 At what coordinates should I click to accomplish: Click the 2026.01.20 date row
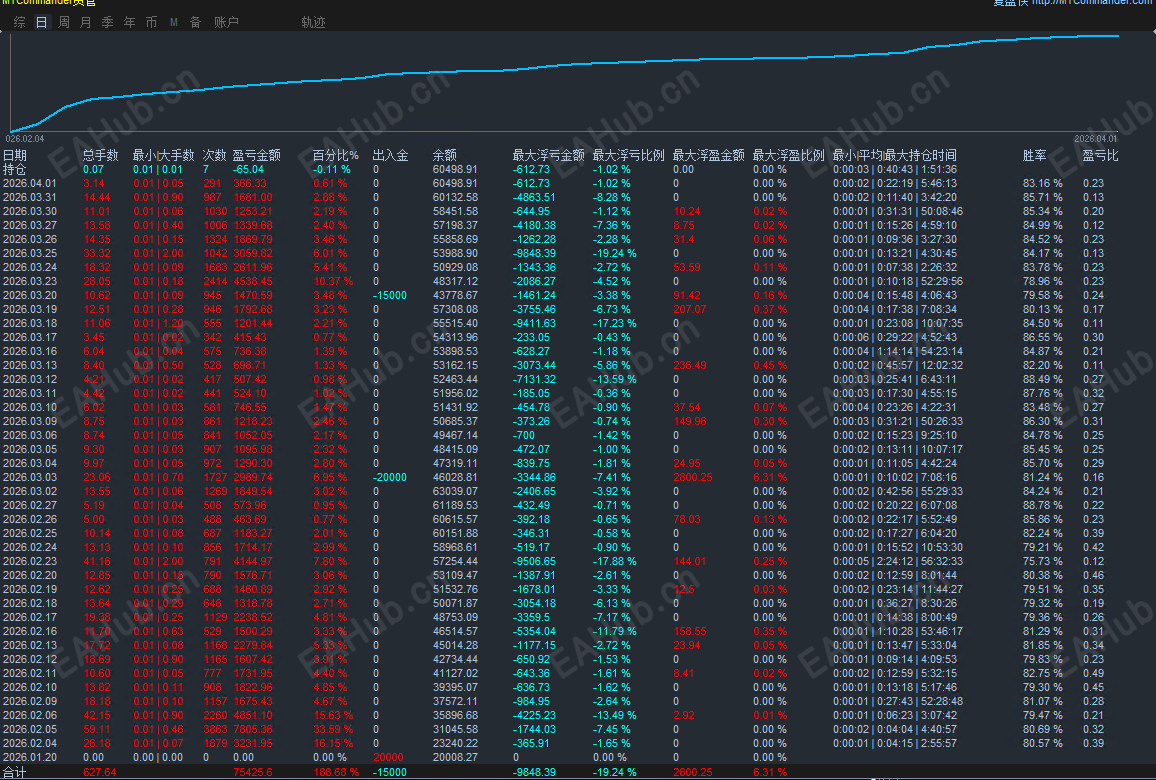(29, 757)
